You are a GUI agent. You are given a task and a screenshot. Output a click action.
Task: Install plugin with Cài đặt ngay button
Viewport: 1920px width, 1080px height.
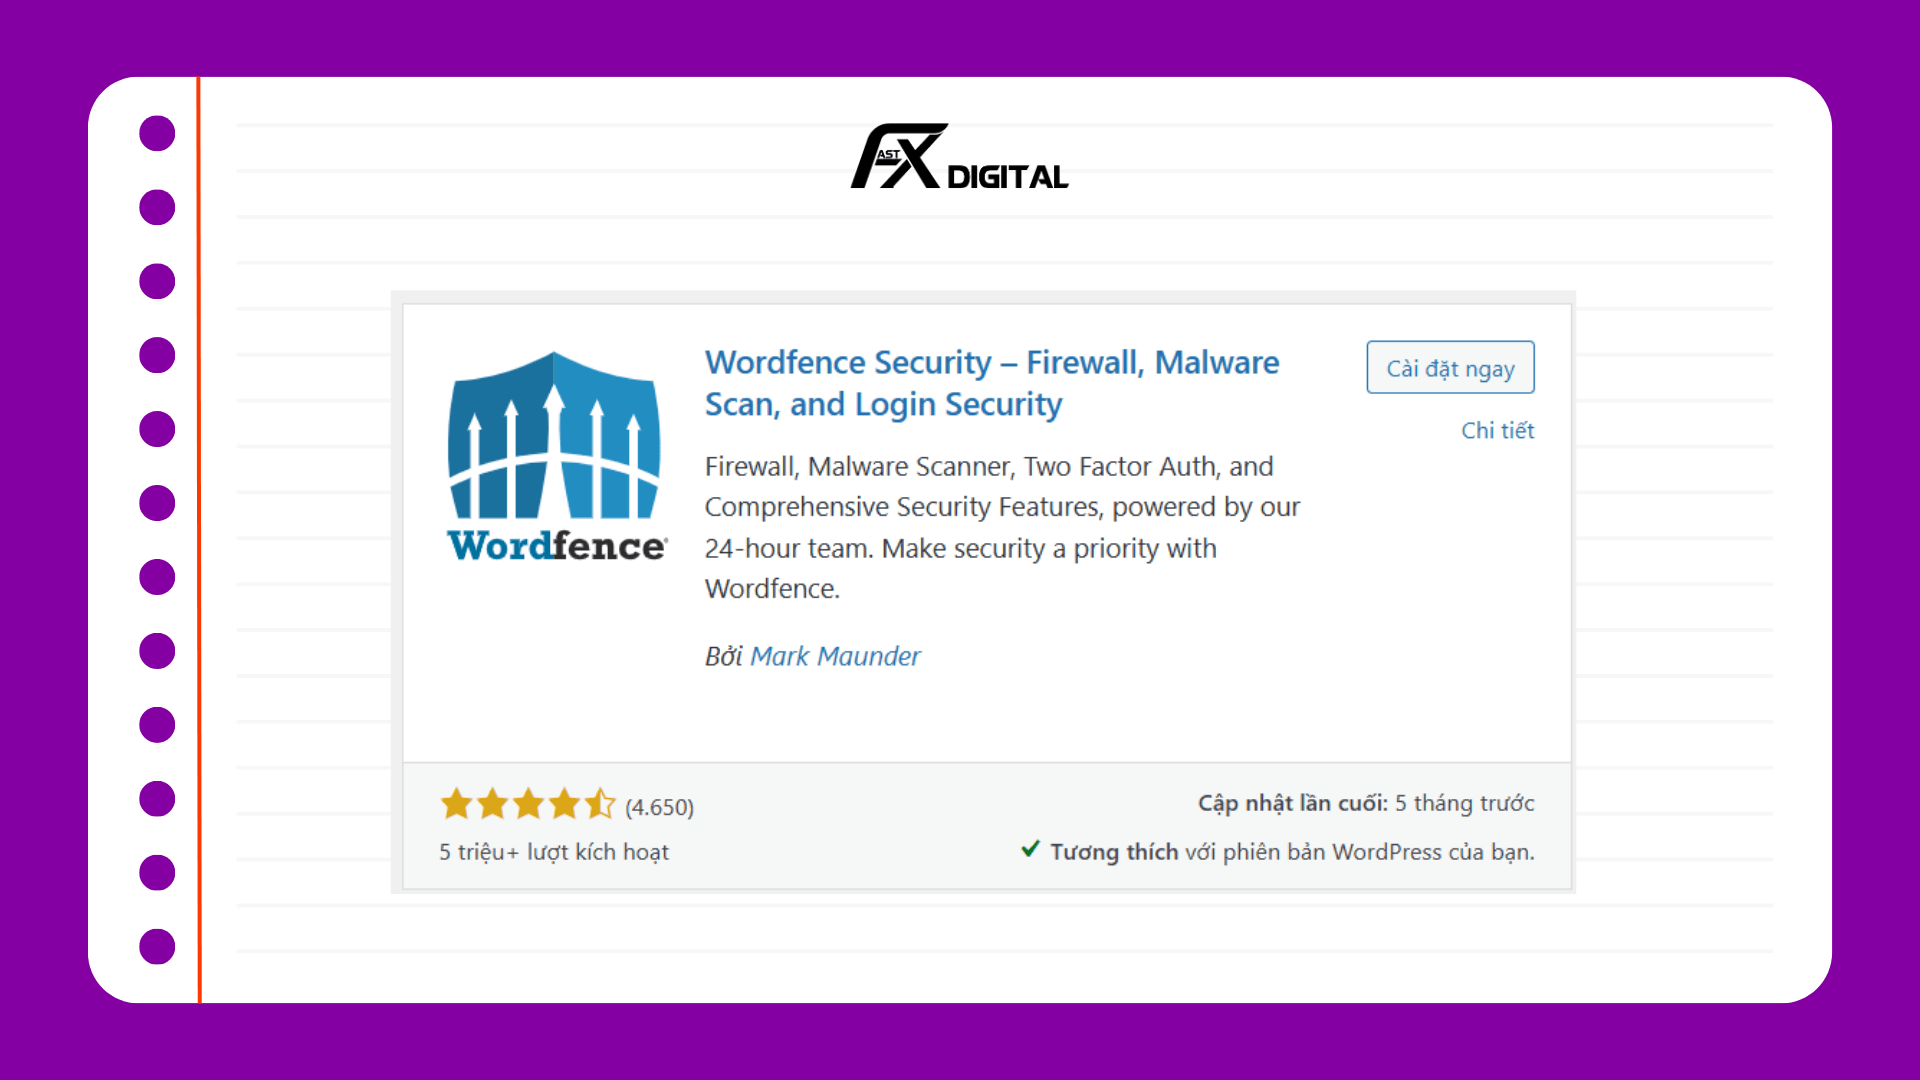(1450, 368)
